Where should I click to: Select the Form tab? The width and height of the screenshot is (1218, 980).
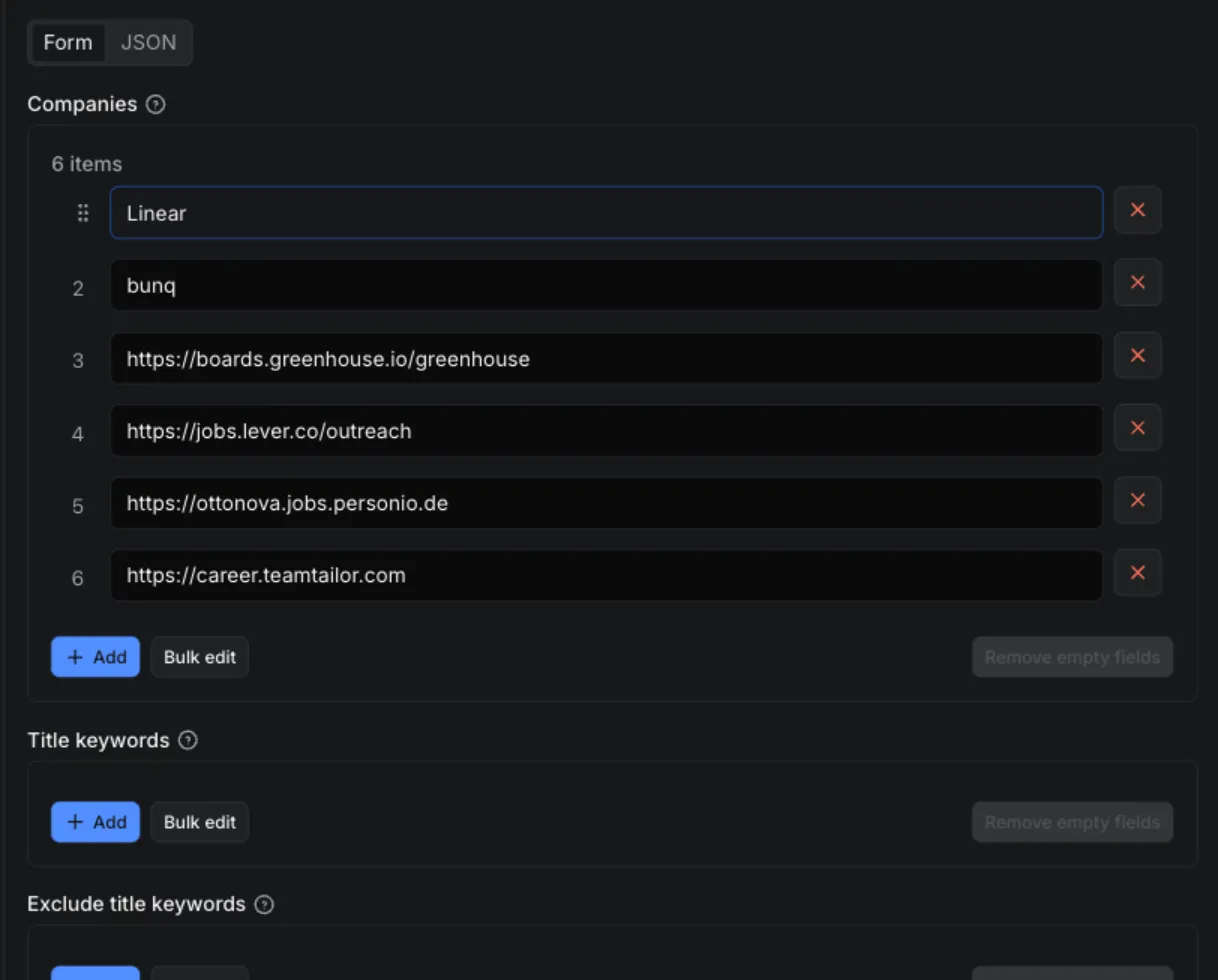(68, 42)
